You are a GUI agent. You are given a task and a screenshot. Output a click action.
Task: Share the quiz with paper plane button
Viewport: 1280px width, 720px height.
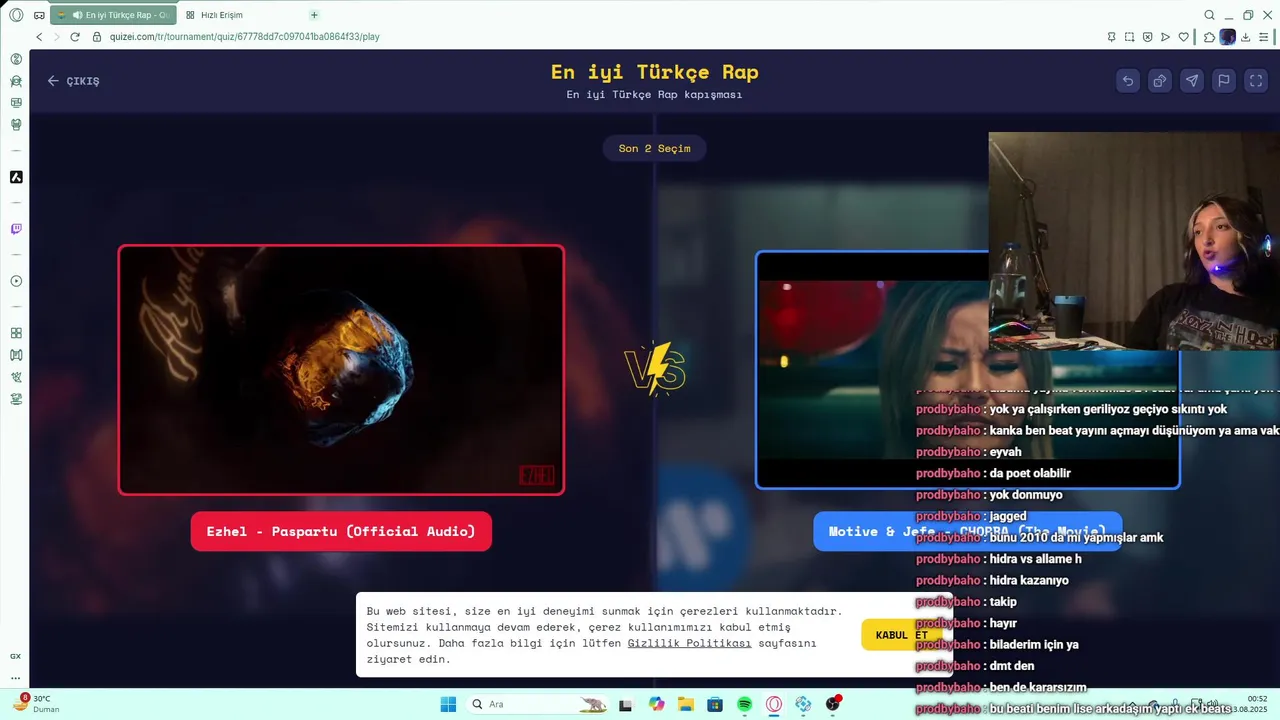1192,81
